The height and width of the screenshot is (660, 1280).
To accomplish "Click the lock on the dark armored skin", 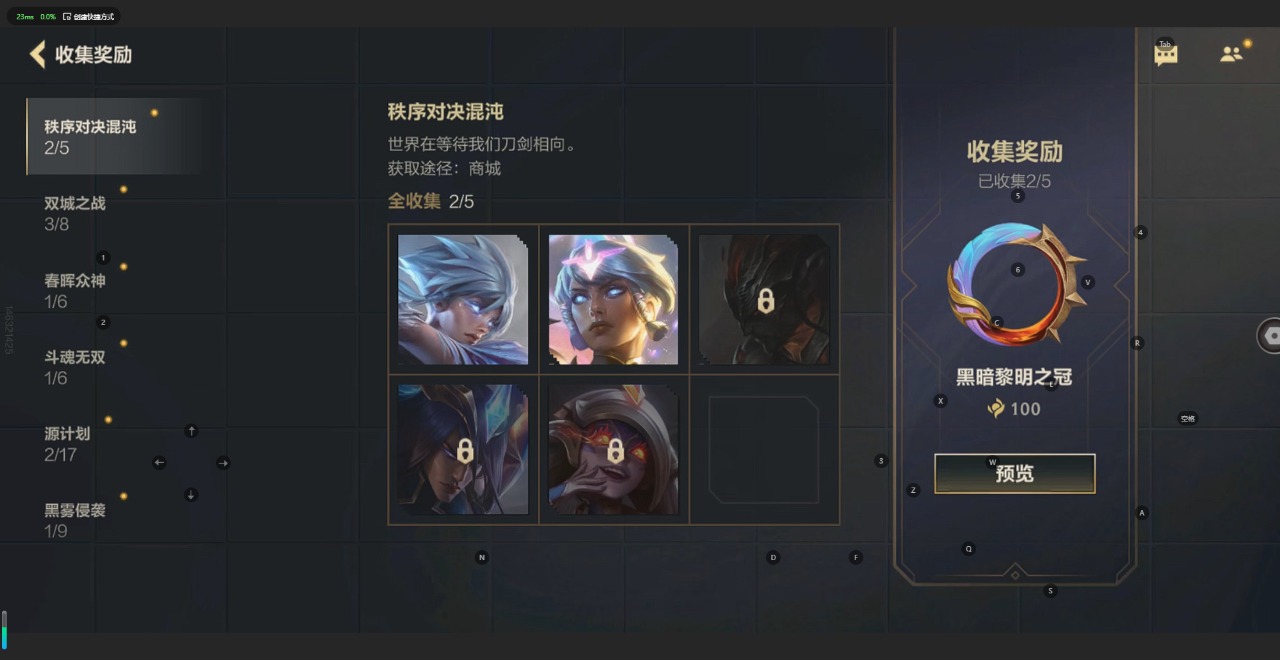I will [x=765, y=300].
